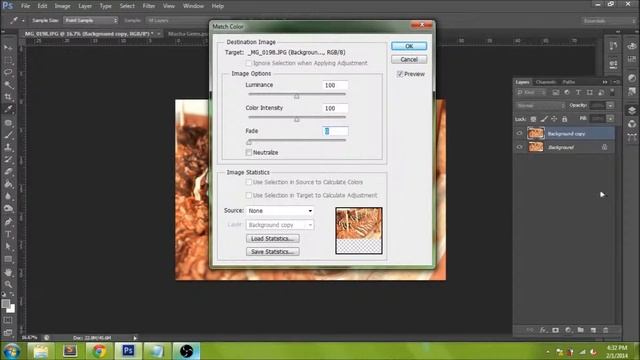Open the Source dropdown
This screenshot has width=640, height=360.
(x=280, y=211)
